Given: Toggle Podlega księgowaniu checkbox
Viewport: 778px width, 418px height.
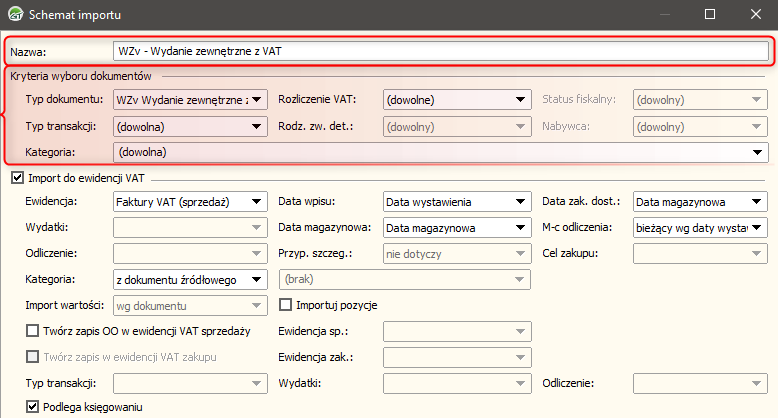Looking at the screenshot, I should [34, 407].
